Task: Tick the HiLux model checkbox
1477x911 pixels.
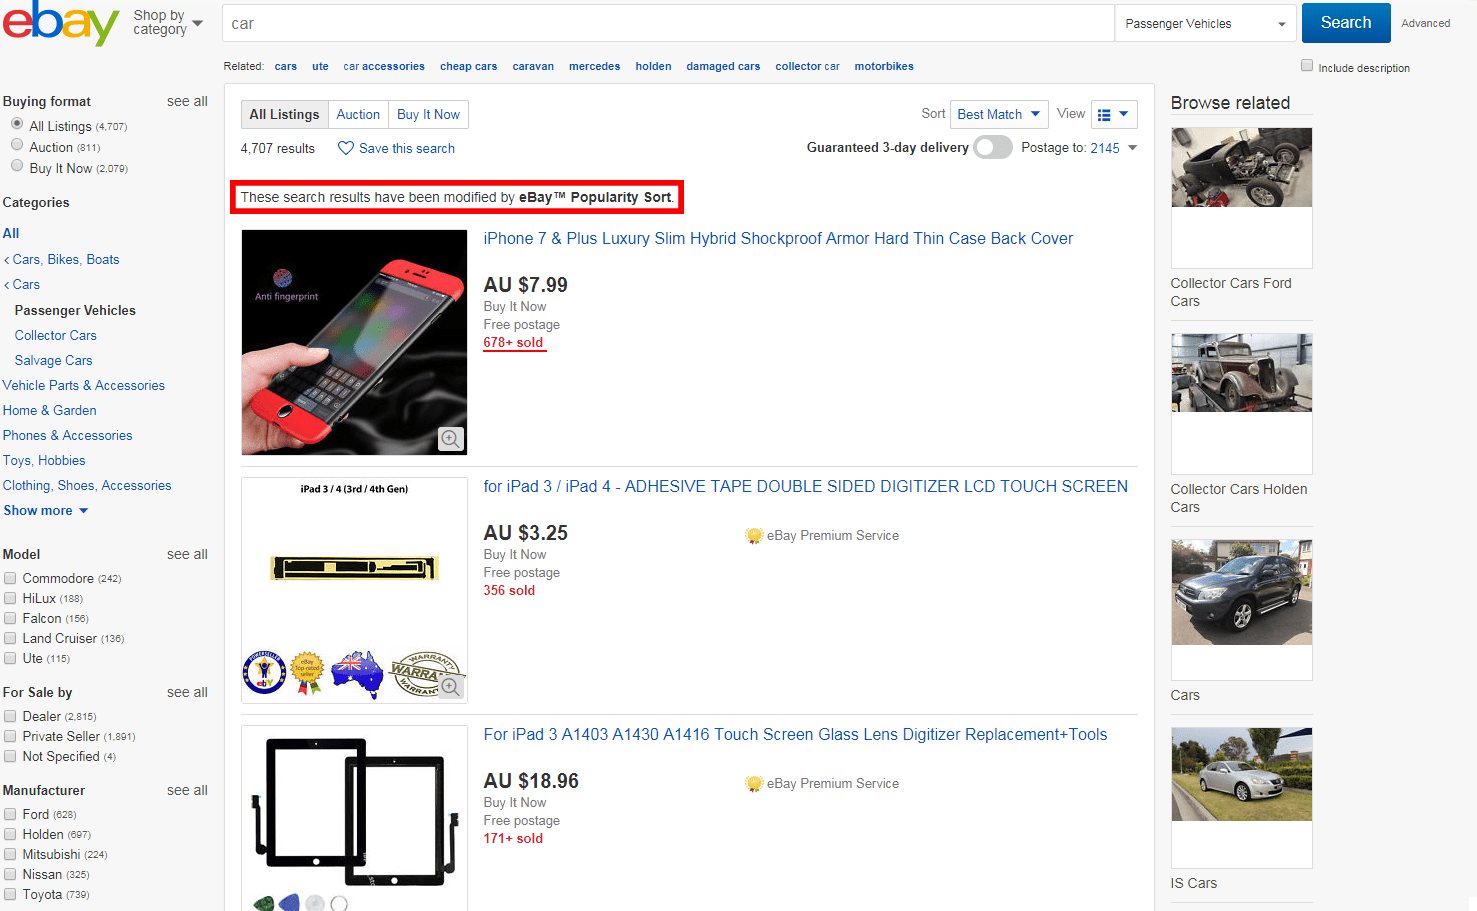Action: pyautogui.click(x=10, y=598)
